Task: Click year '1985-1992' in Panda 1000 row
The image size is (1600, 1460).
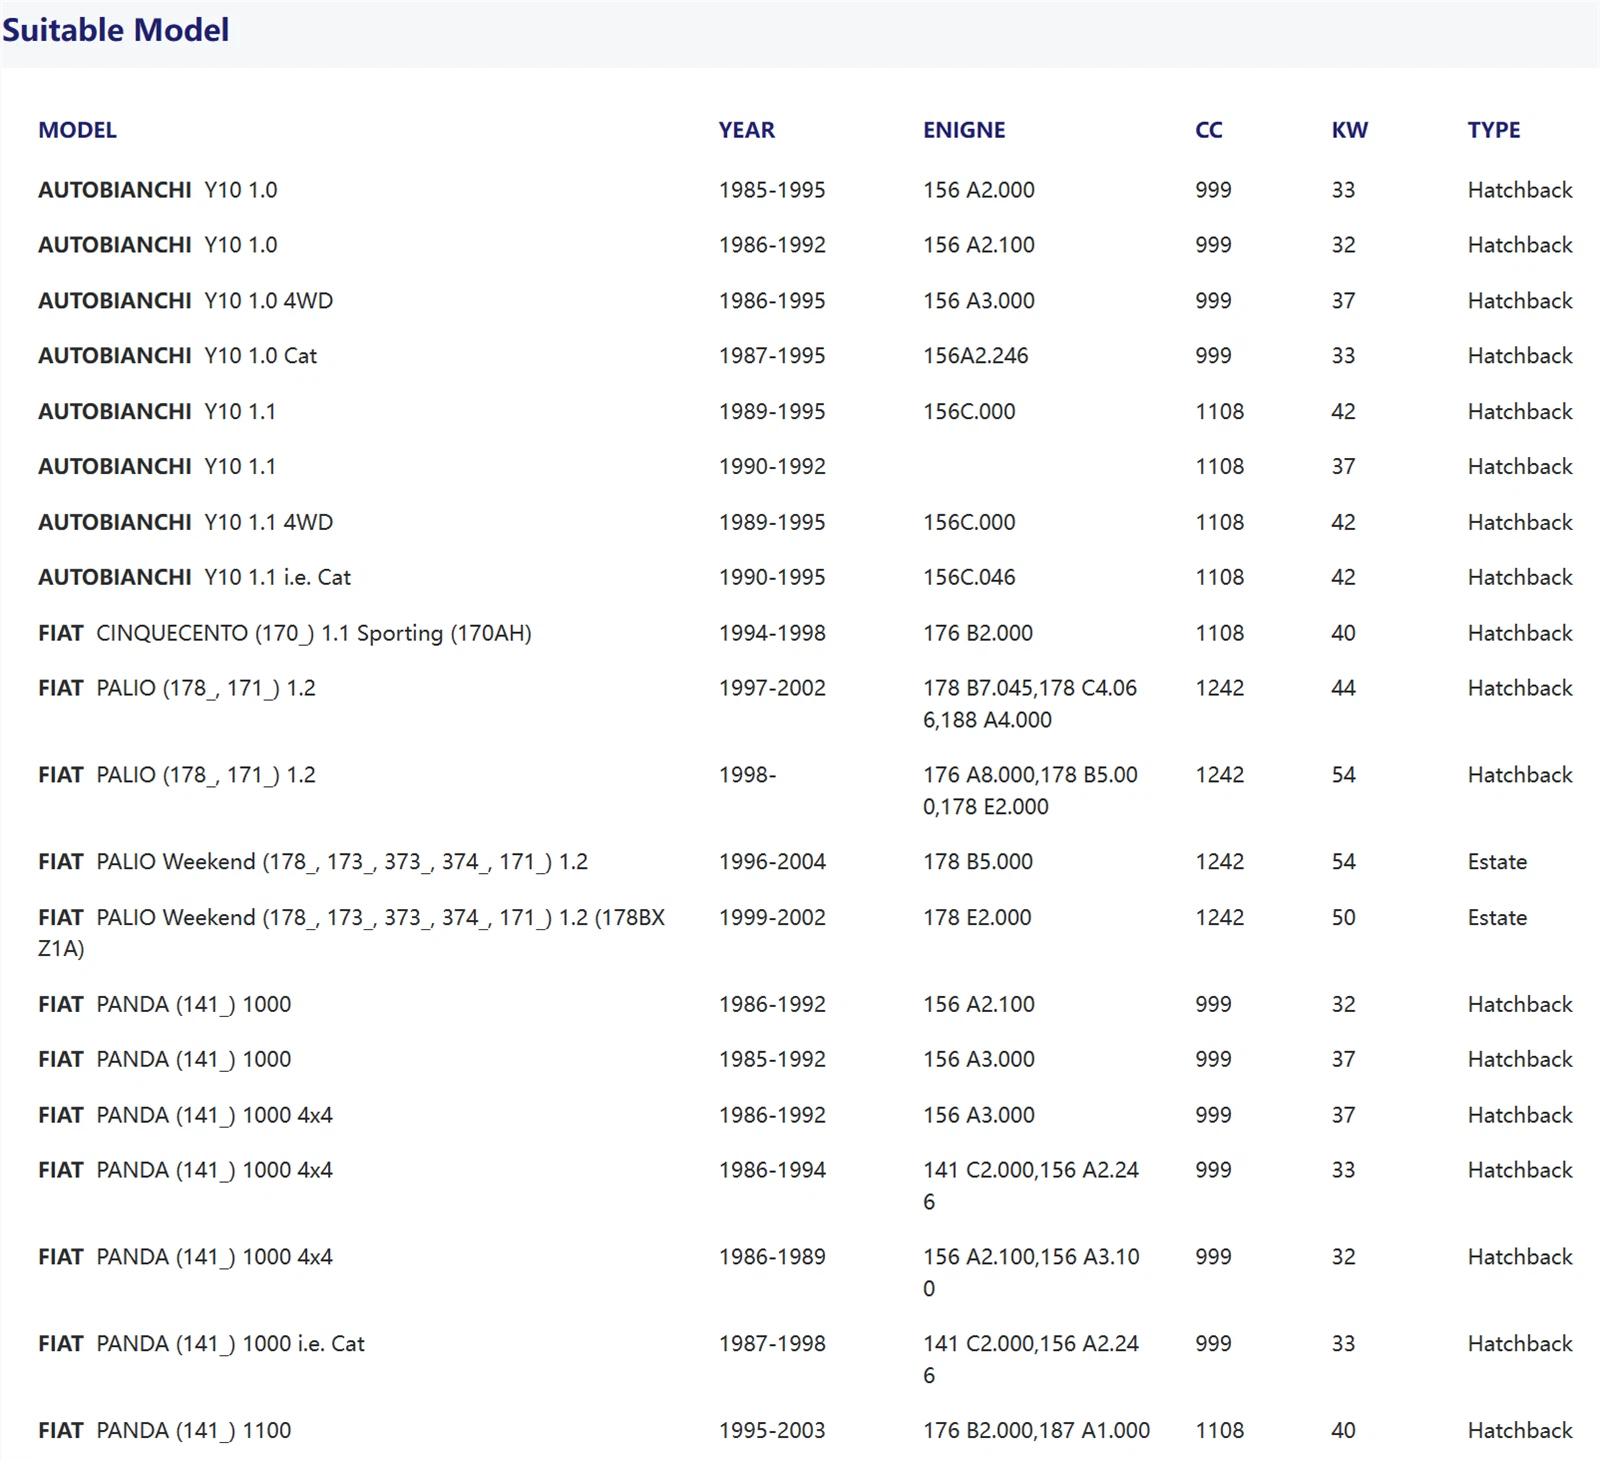Action: pos(772,1059)
